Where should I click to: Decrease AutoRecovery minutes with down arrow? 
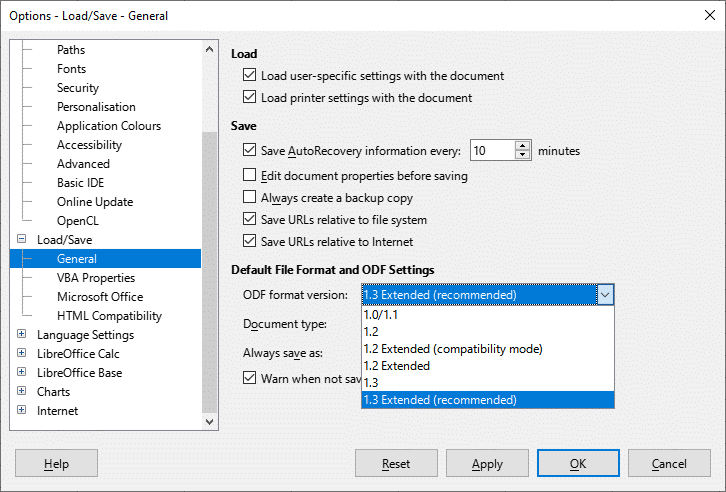[x=522, y=155]
